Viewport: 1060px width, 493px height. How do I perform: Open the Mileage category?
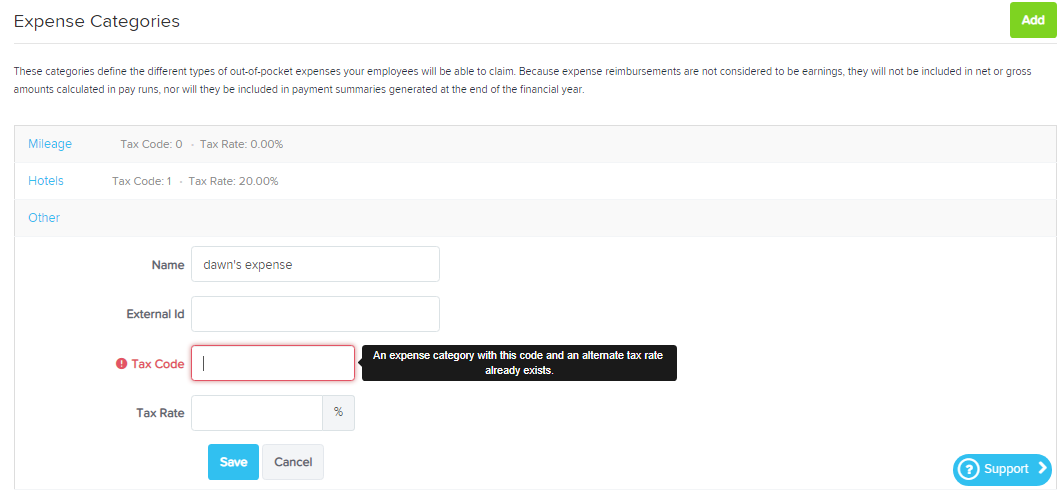coord(50,144)
